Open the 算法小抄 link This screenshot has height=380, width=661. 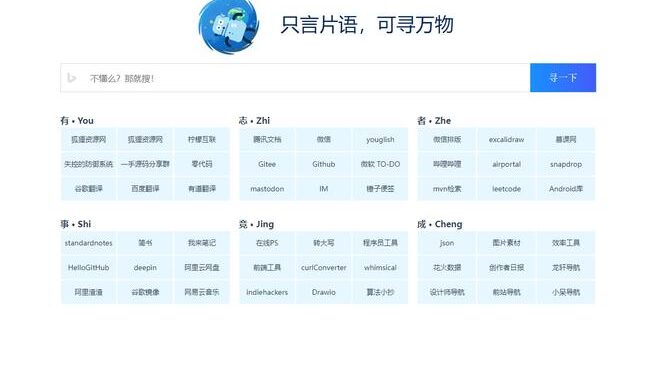(x=380, y=292)
